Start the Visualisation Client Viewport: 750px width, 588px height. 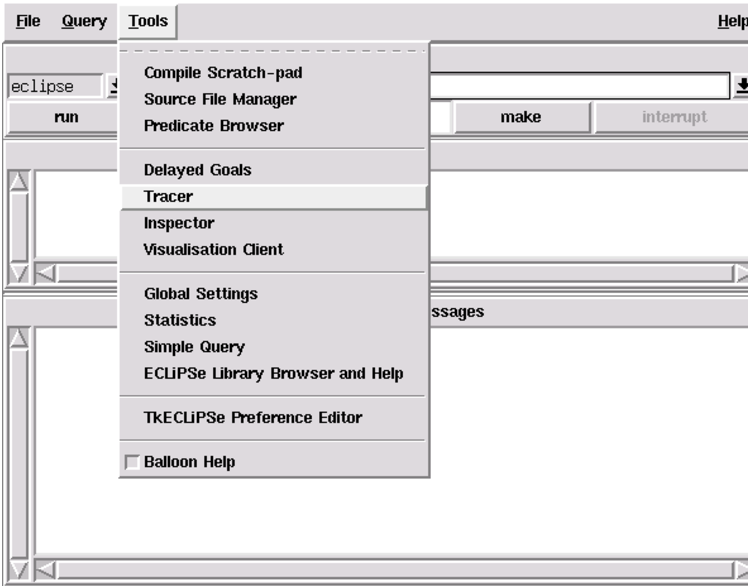pyautogui.click(x=213, y=249)
